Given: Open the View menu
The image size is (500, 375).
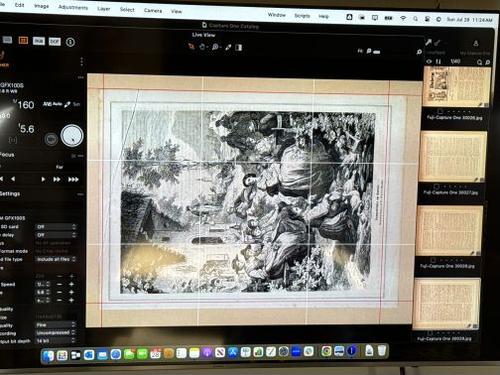Looking at the screenshot, I should pos(176,11).
